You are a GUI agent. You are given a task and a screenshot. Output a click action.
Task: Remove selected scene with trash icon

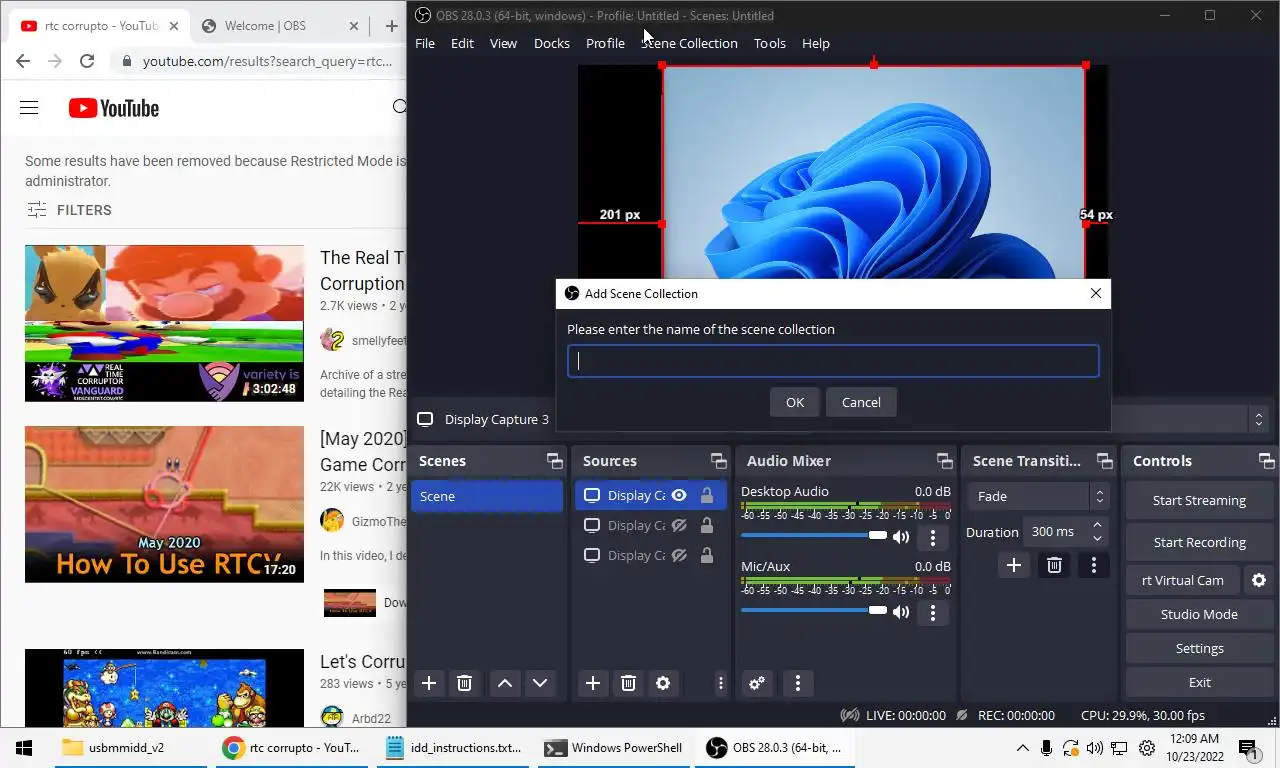tap(464, 683)
